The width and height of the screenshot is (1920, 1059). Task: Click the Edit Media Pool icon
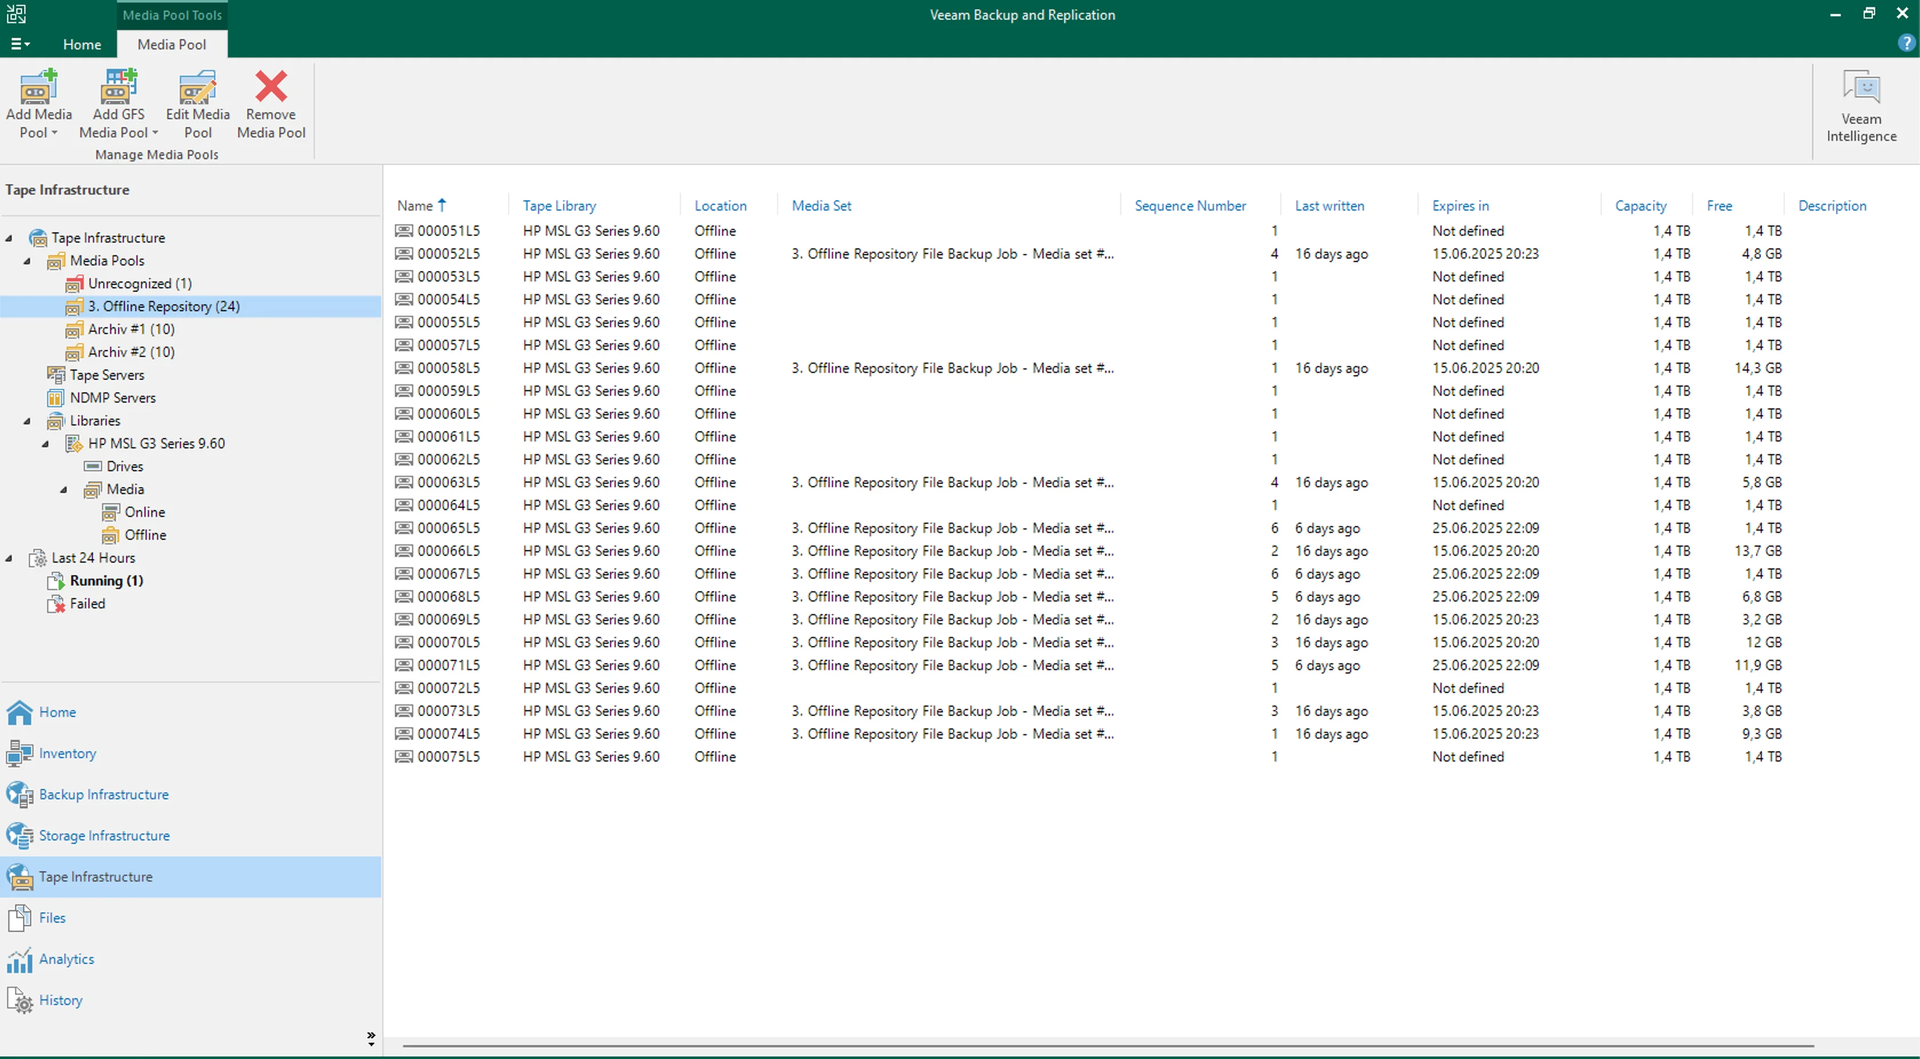[x=197, y=87]
